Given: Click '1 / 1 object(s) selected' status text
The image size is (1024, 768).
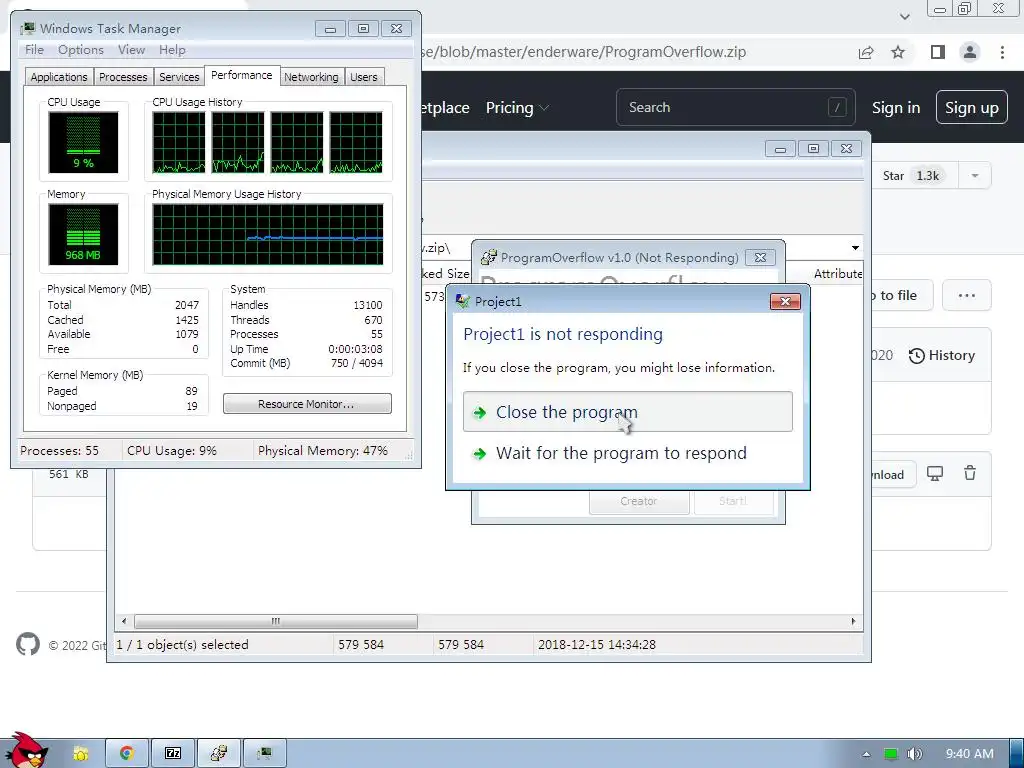Looking at the screenshot, I should pyautogui.click(x=182, y=645).
